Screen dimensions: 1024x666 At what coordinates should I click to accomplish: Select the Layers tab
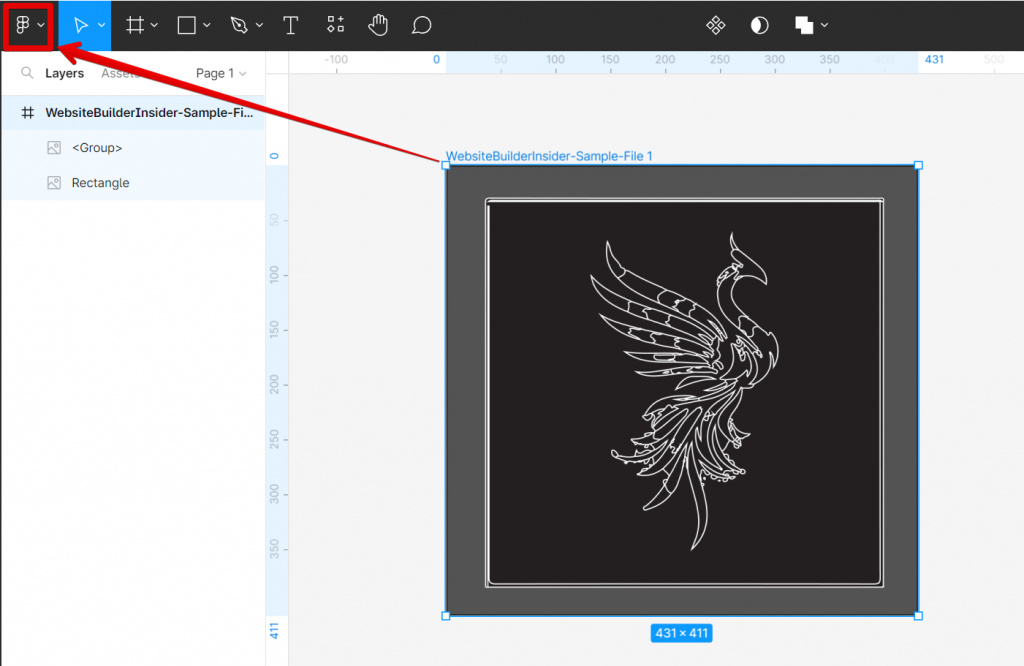[64, 72]
